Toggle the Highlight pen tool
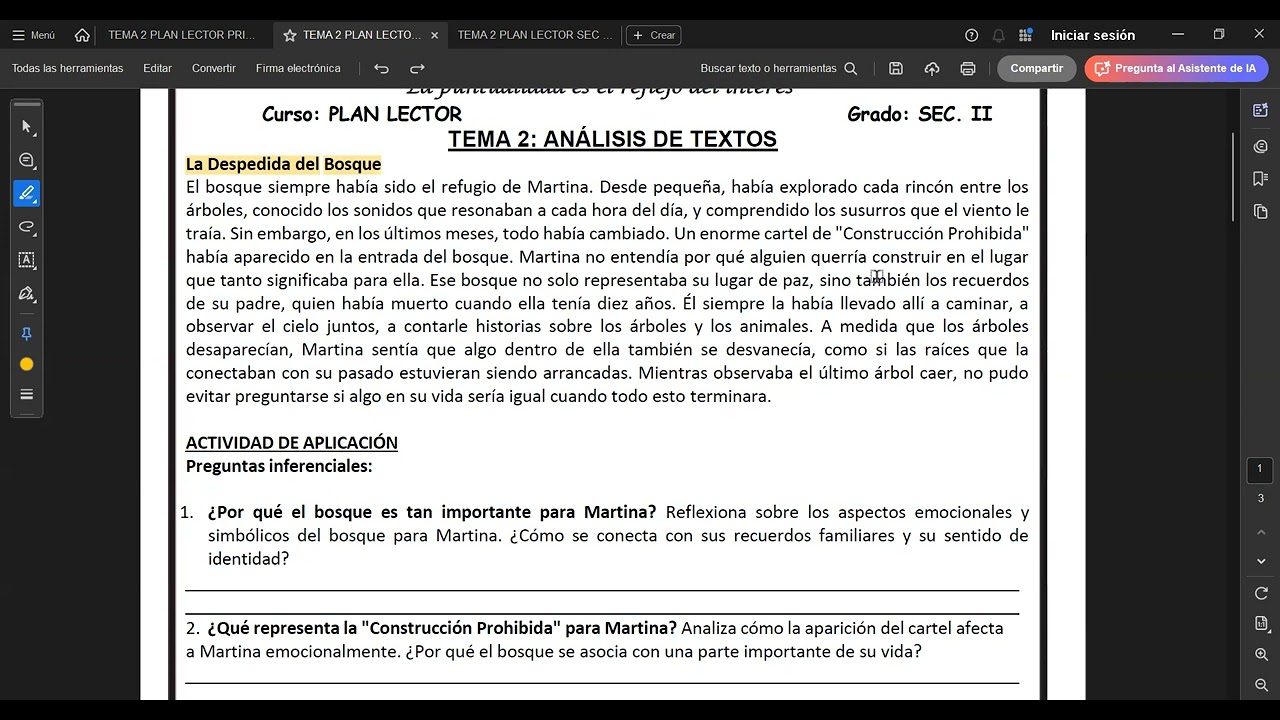1280x720 pixels. click(27, 193)
